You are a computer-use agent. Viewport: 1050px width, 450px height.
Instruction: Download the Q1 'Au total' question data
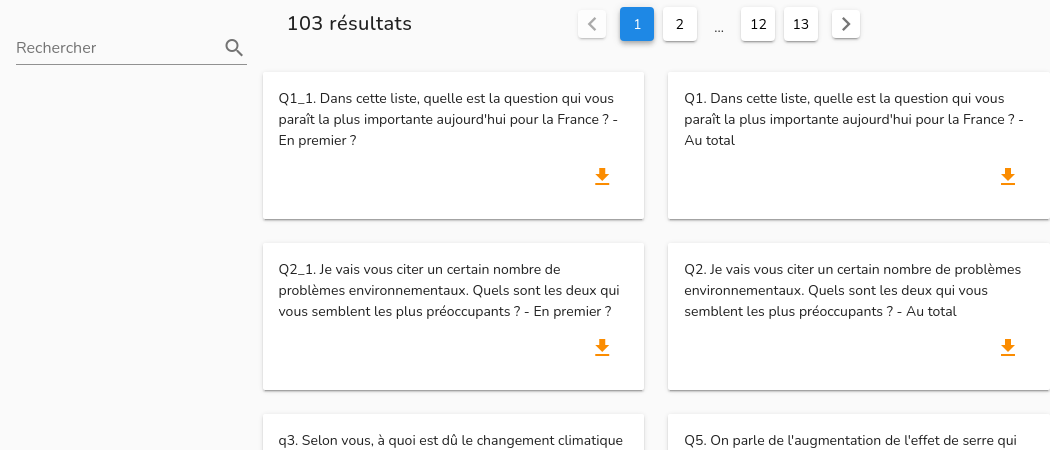[1008, 177]
